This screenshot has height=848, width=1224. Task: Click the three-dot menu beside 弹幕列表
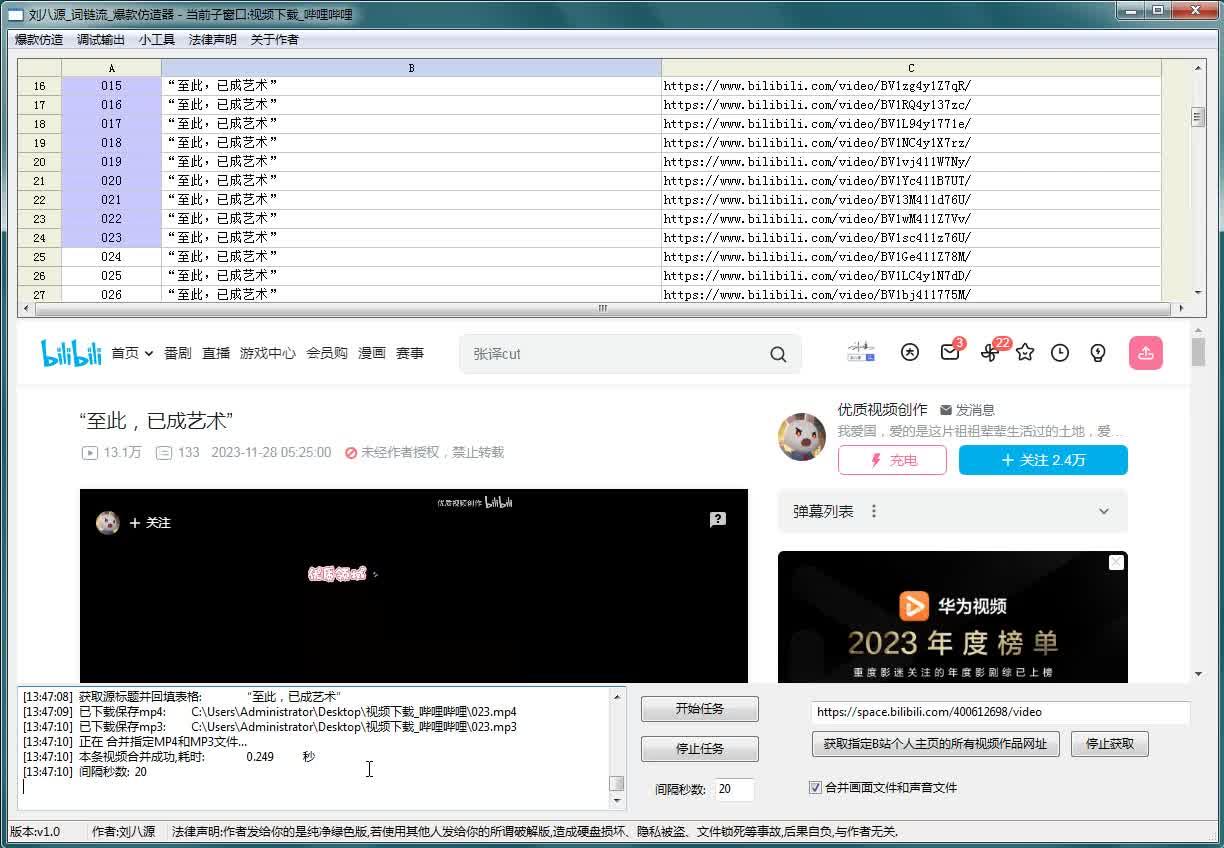[873, 511]
